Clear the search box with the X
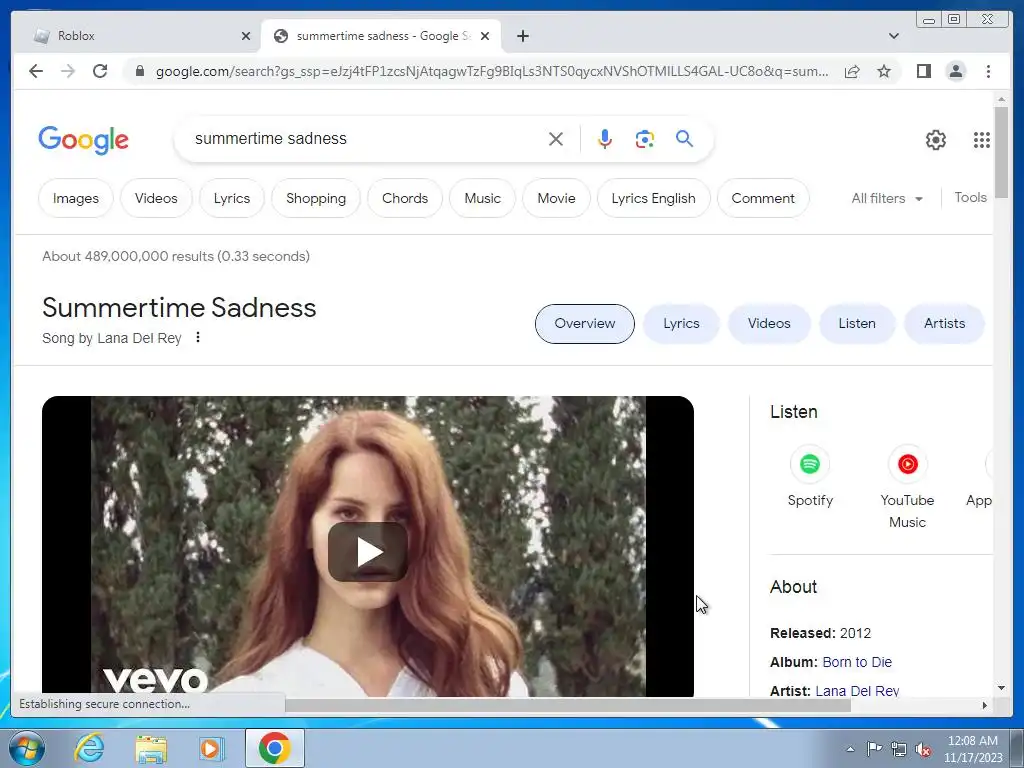The height and width of the screenshot is (768, 1024). click(556, 139)
